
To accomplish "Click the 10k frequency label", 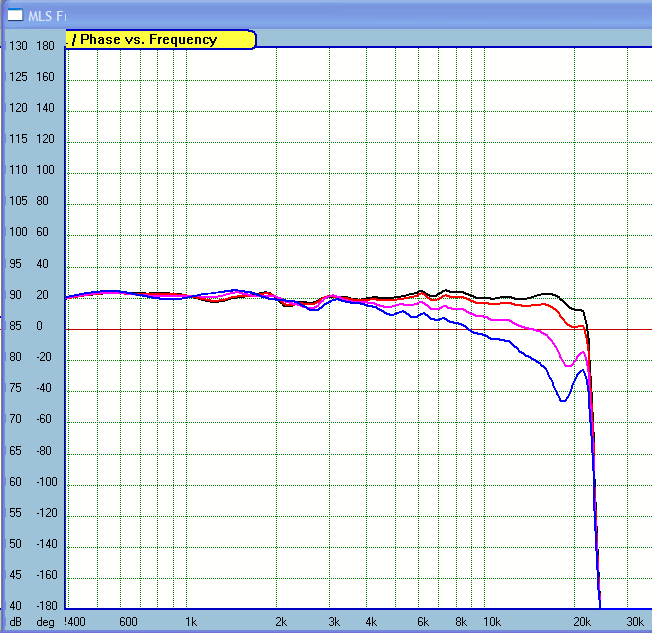I will click(492, 621).
